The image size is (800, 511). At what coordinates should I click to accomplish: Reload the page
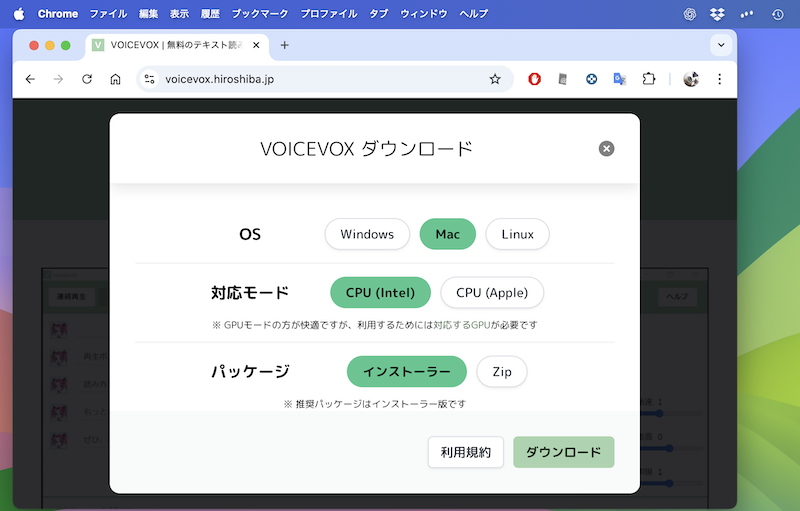[87, 79]
